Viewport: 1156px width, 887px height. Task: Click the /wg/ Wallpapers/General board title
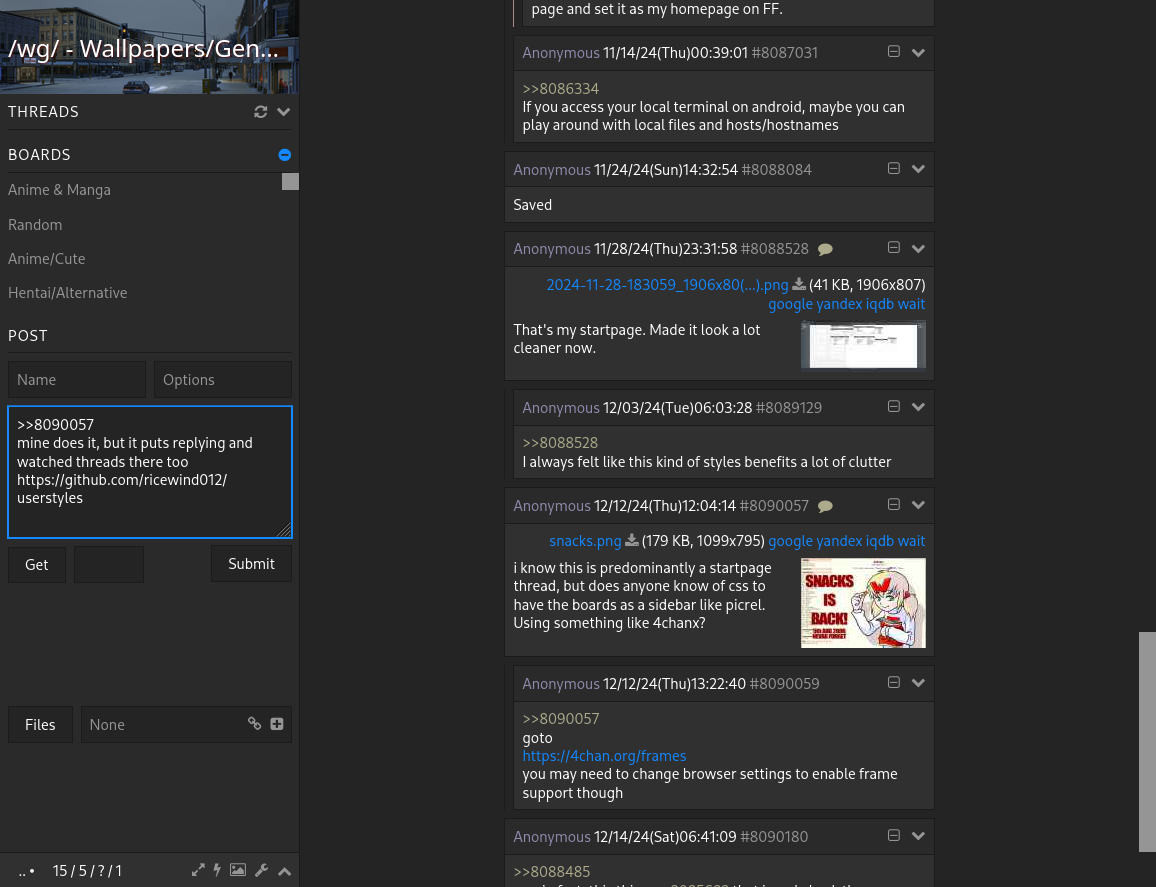click(x=144, y=48)
